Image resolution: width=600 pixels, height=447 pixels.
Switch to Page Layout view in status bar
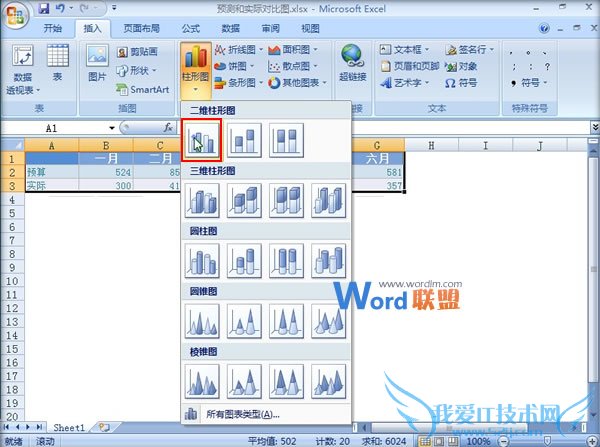click(x=439, y=441)
